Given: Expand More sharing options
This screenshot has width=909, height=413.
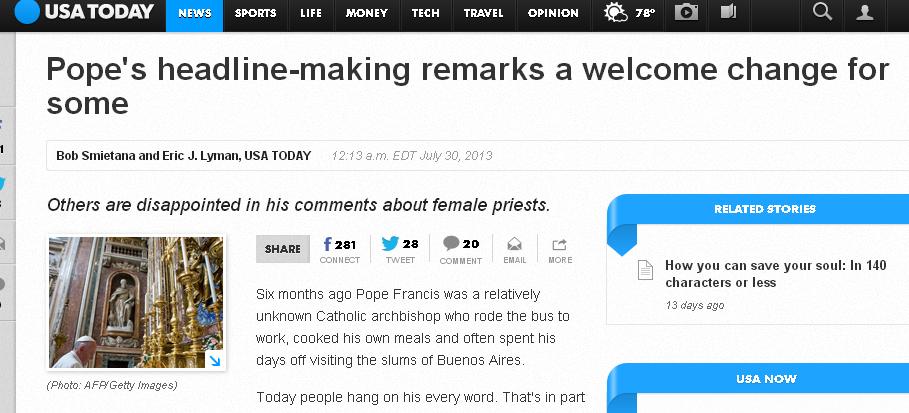Looking at the screenshot, I should [560, 249].
